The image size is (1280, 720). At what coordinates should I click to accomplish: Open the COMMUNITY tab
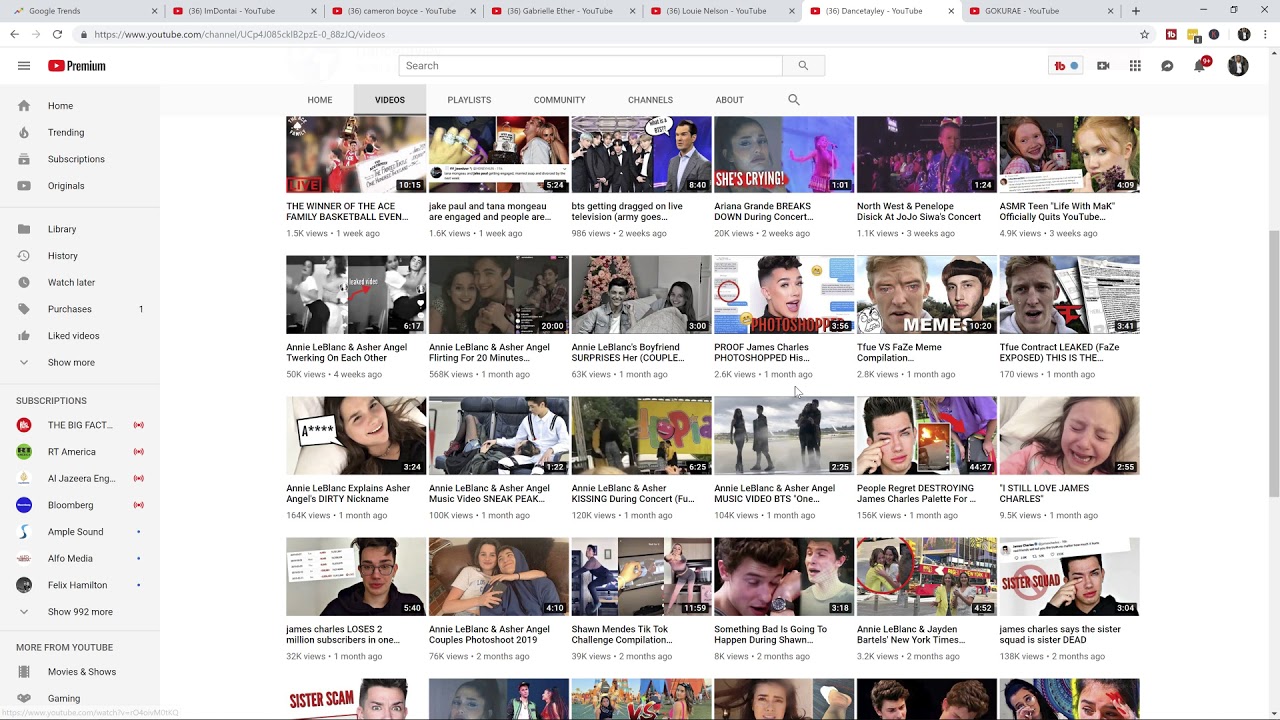(x=559, y=100)
